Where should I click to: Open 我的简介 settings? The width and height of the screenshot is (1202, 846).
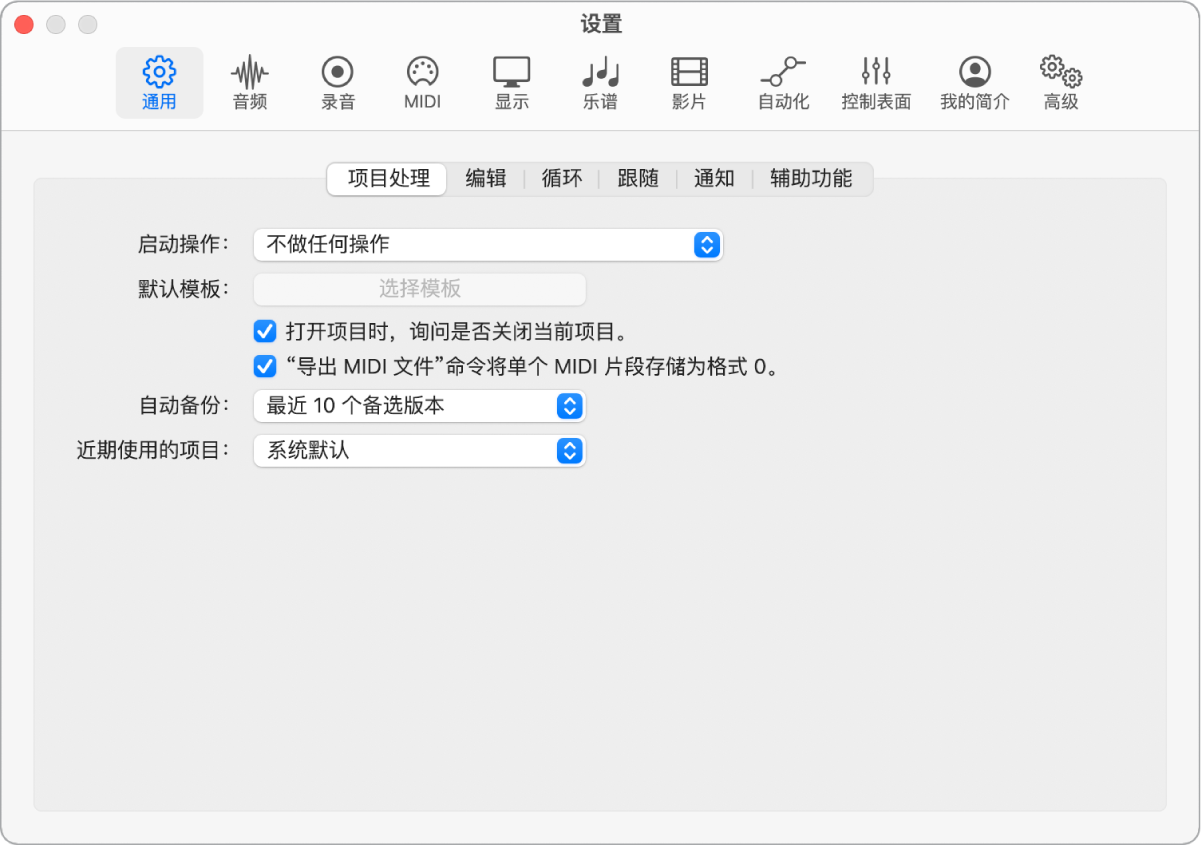(975, 82)
